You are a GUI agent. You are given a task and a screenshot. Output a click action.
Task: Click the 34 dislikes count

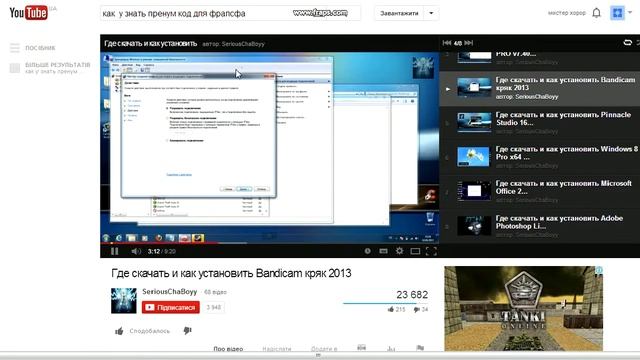pyautogui.click(x=421, y=310)
